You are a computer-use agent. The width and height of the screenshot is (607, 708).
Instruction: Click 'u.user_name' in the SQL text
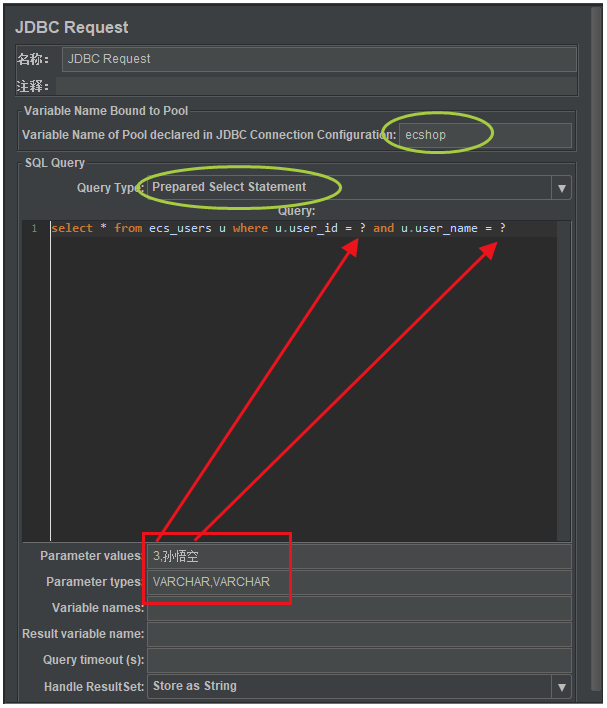click(x=439, y=228)
